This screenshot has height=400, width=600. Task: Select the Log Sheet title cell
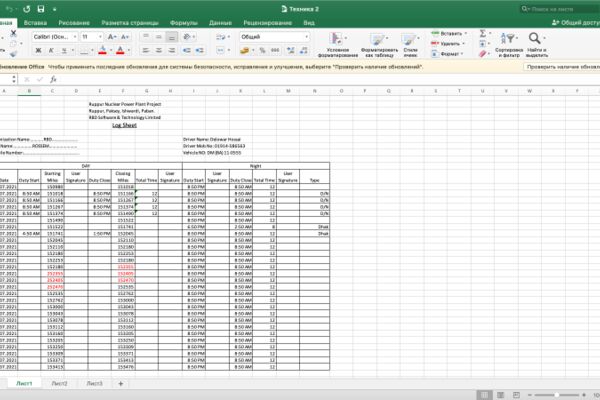pyautogui.click(x=124, y=125)
